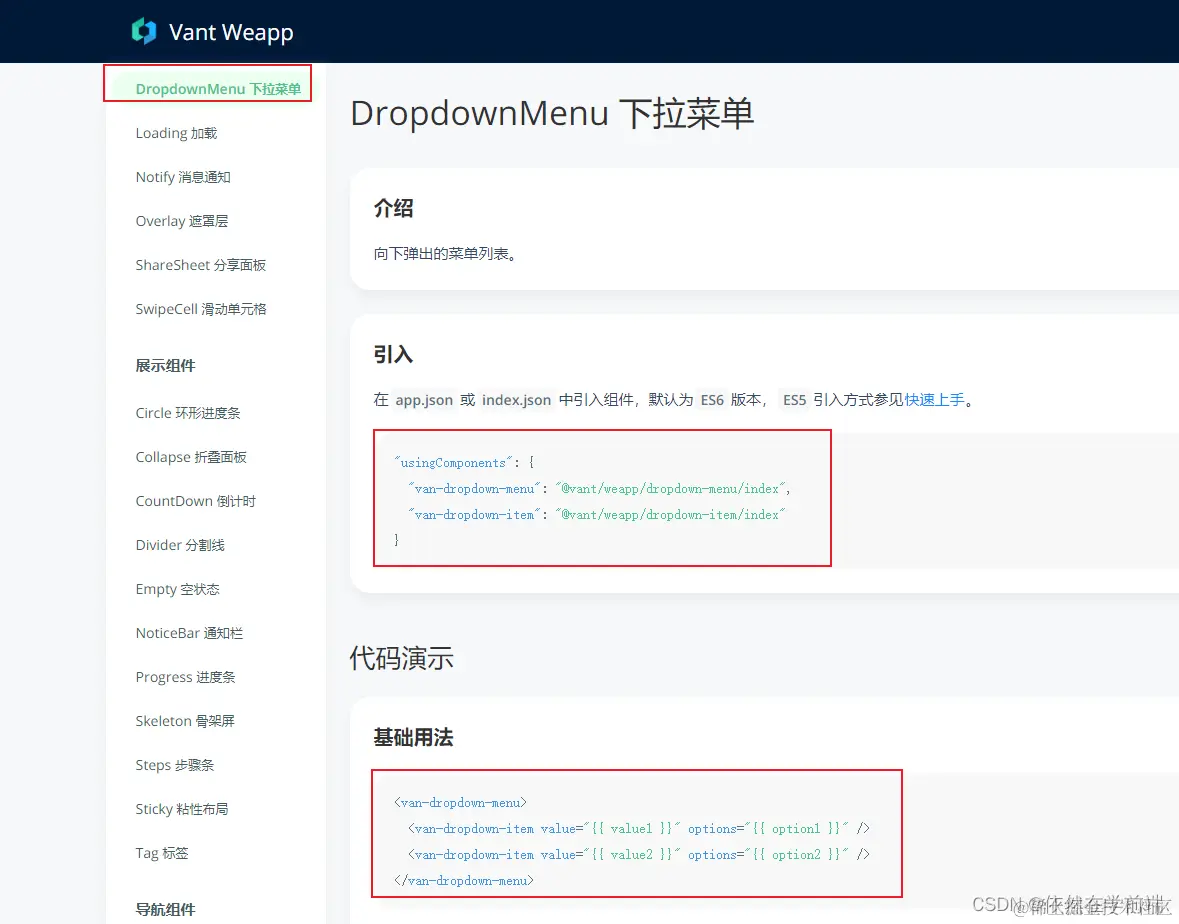Click the 展示组件 group heading
The height and width of the screenshot is (924, 1179).
tap(165, 365)
